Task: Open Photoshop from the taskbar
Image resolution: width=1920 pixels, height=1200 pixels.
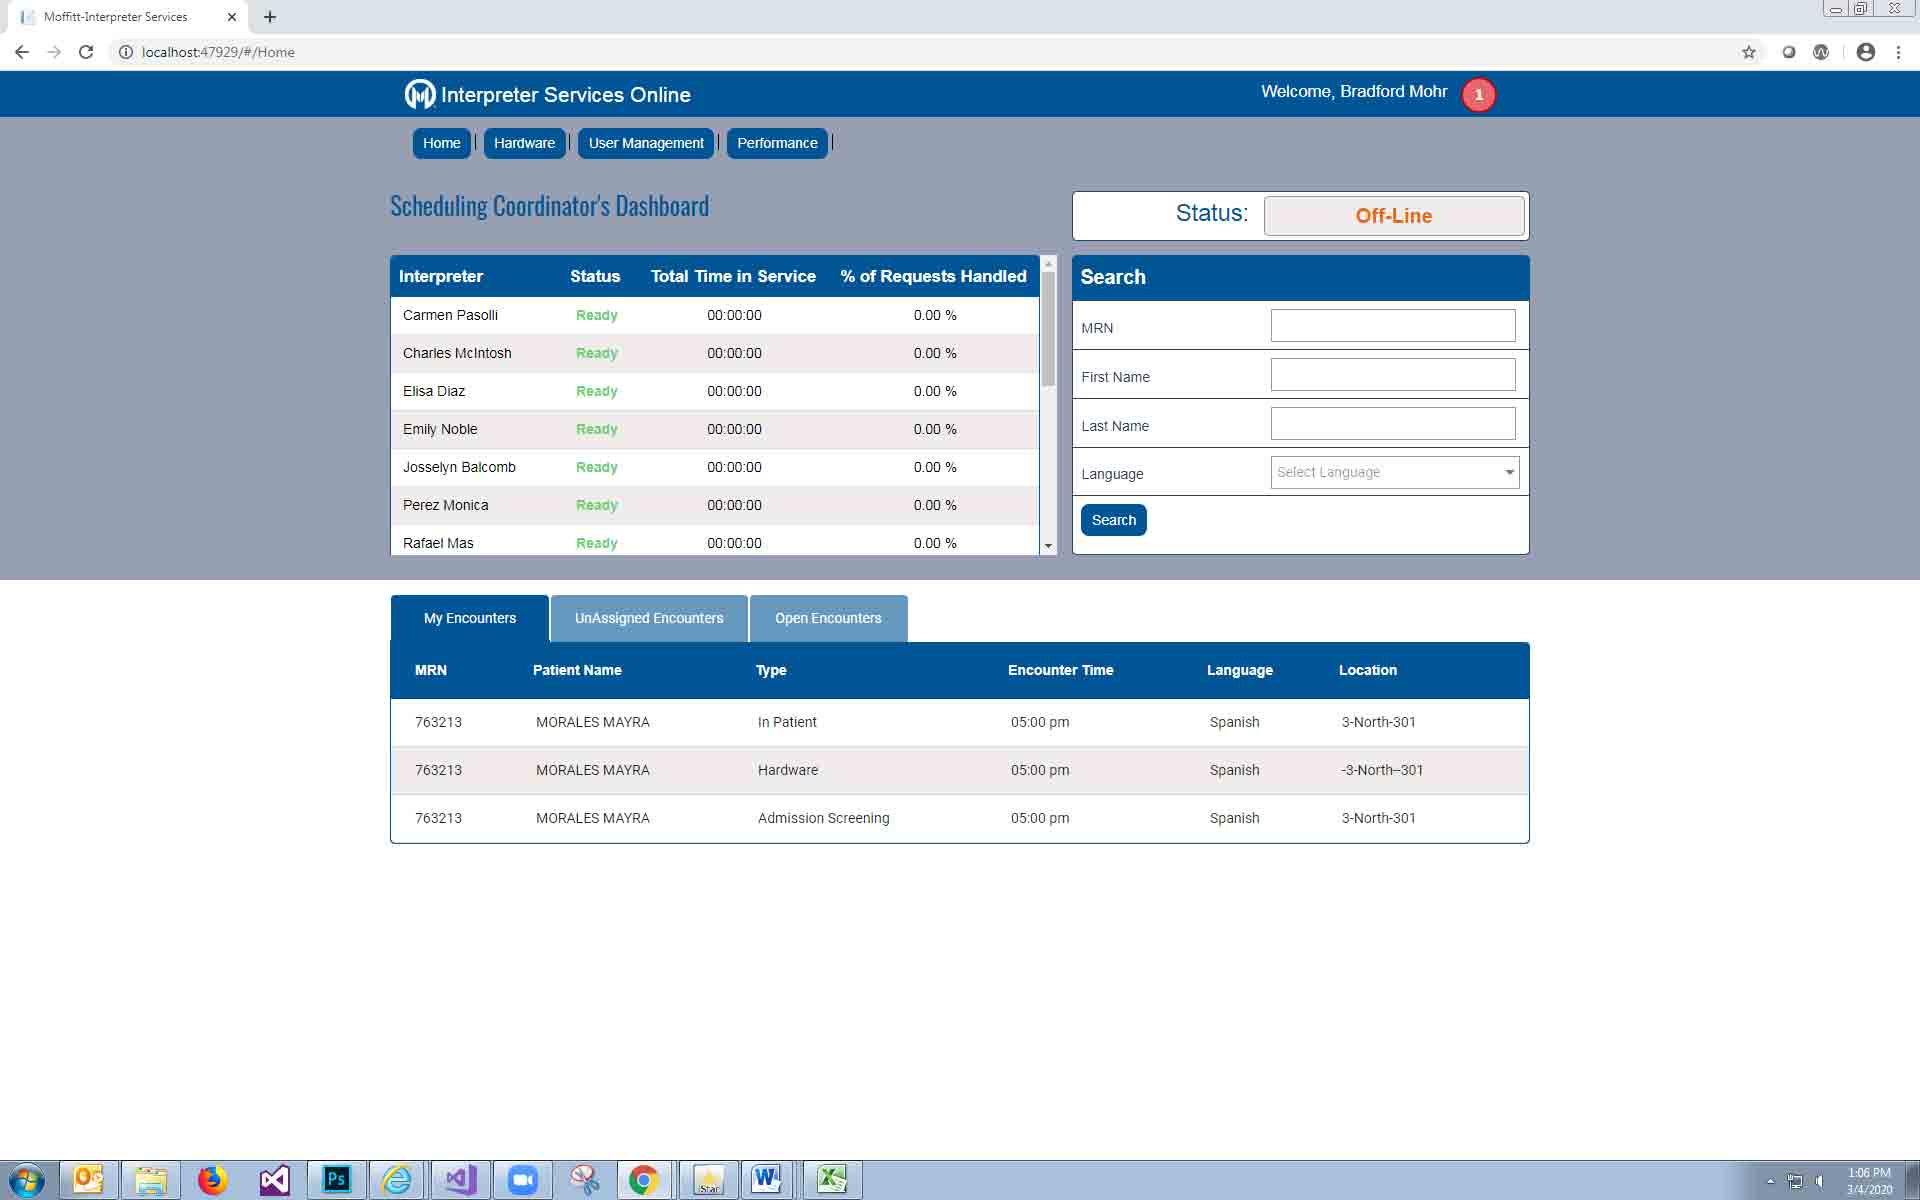Action: [x=337, y=1180]
